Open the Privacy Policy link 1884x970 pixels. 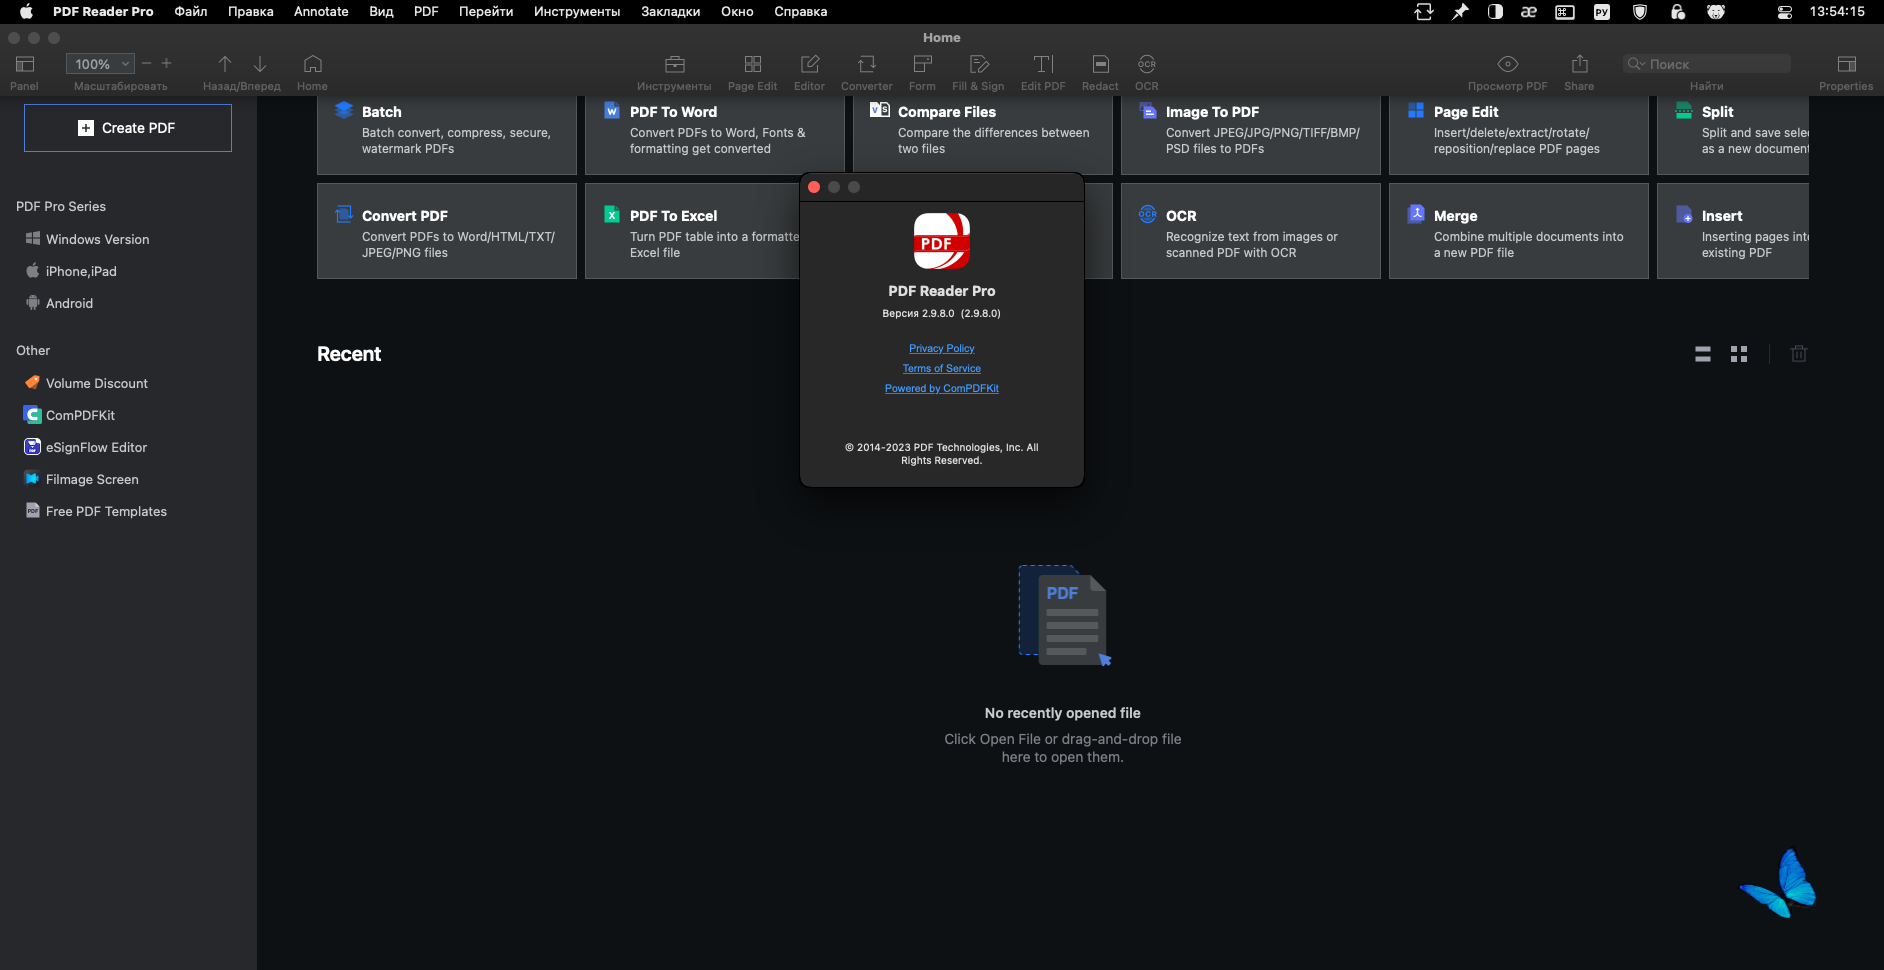pos(942,348)
